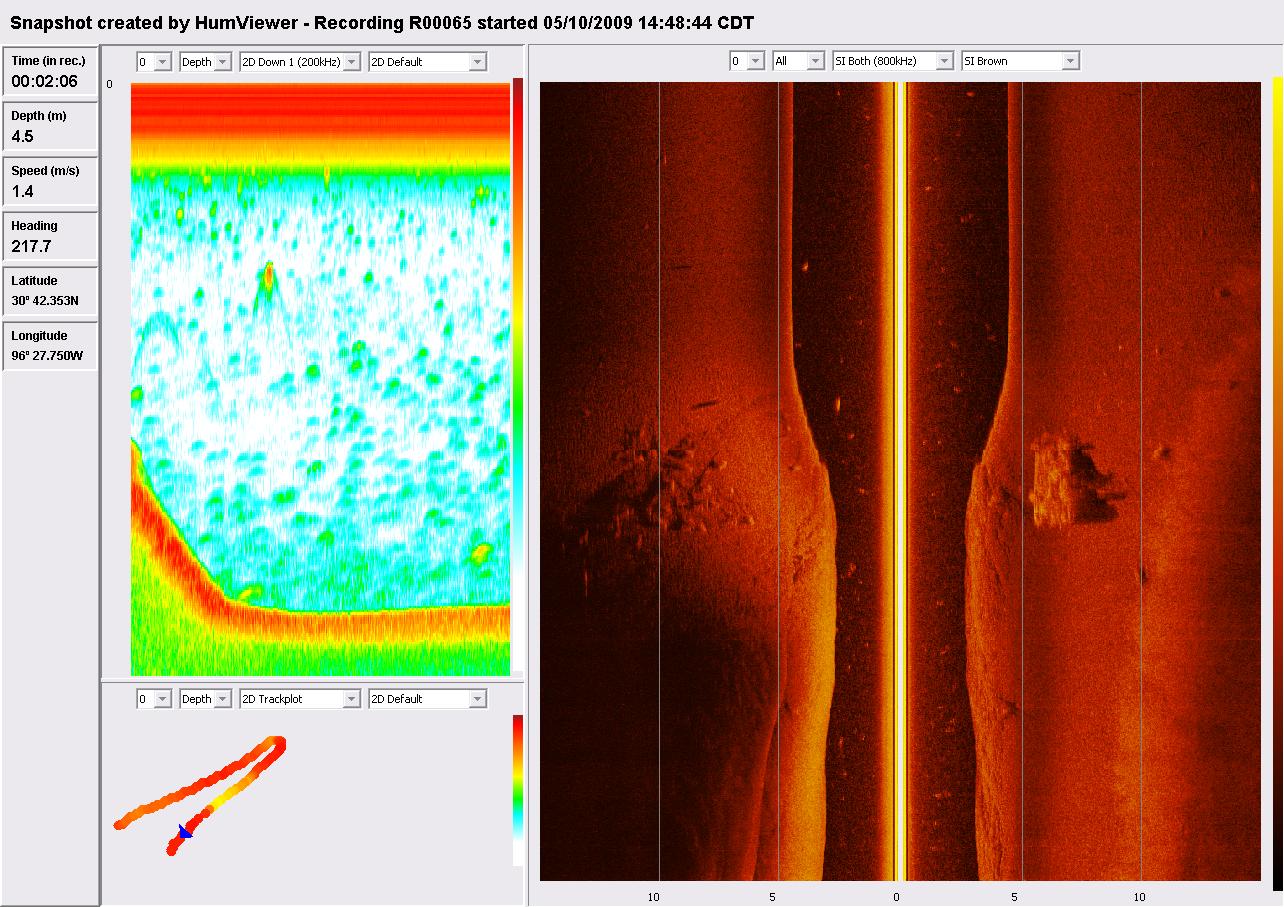Expand the SI Brown color palette dropdown

1020,62
